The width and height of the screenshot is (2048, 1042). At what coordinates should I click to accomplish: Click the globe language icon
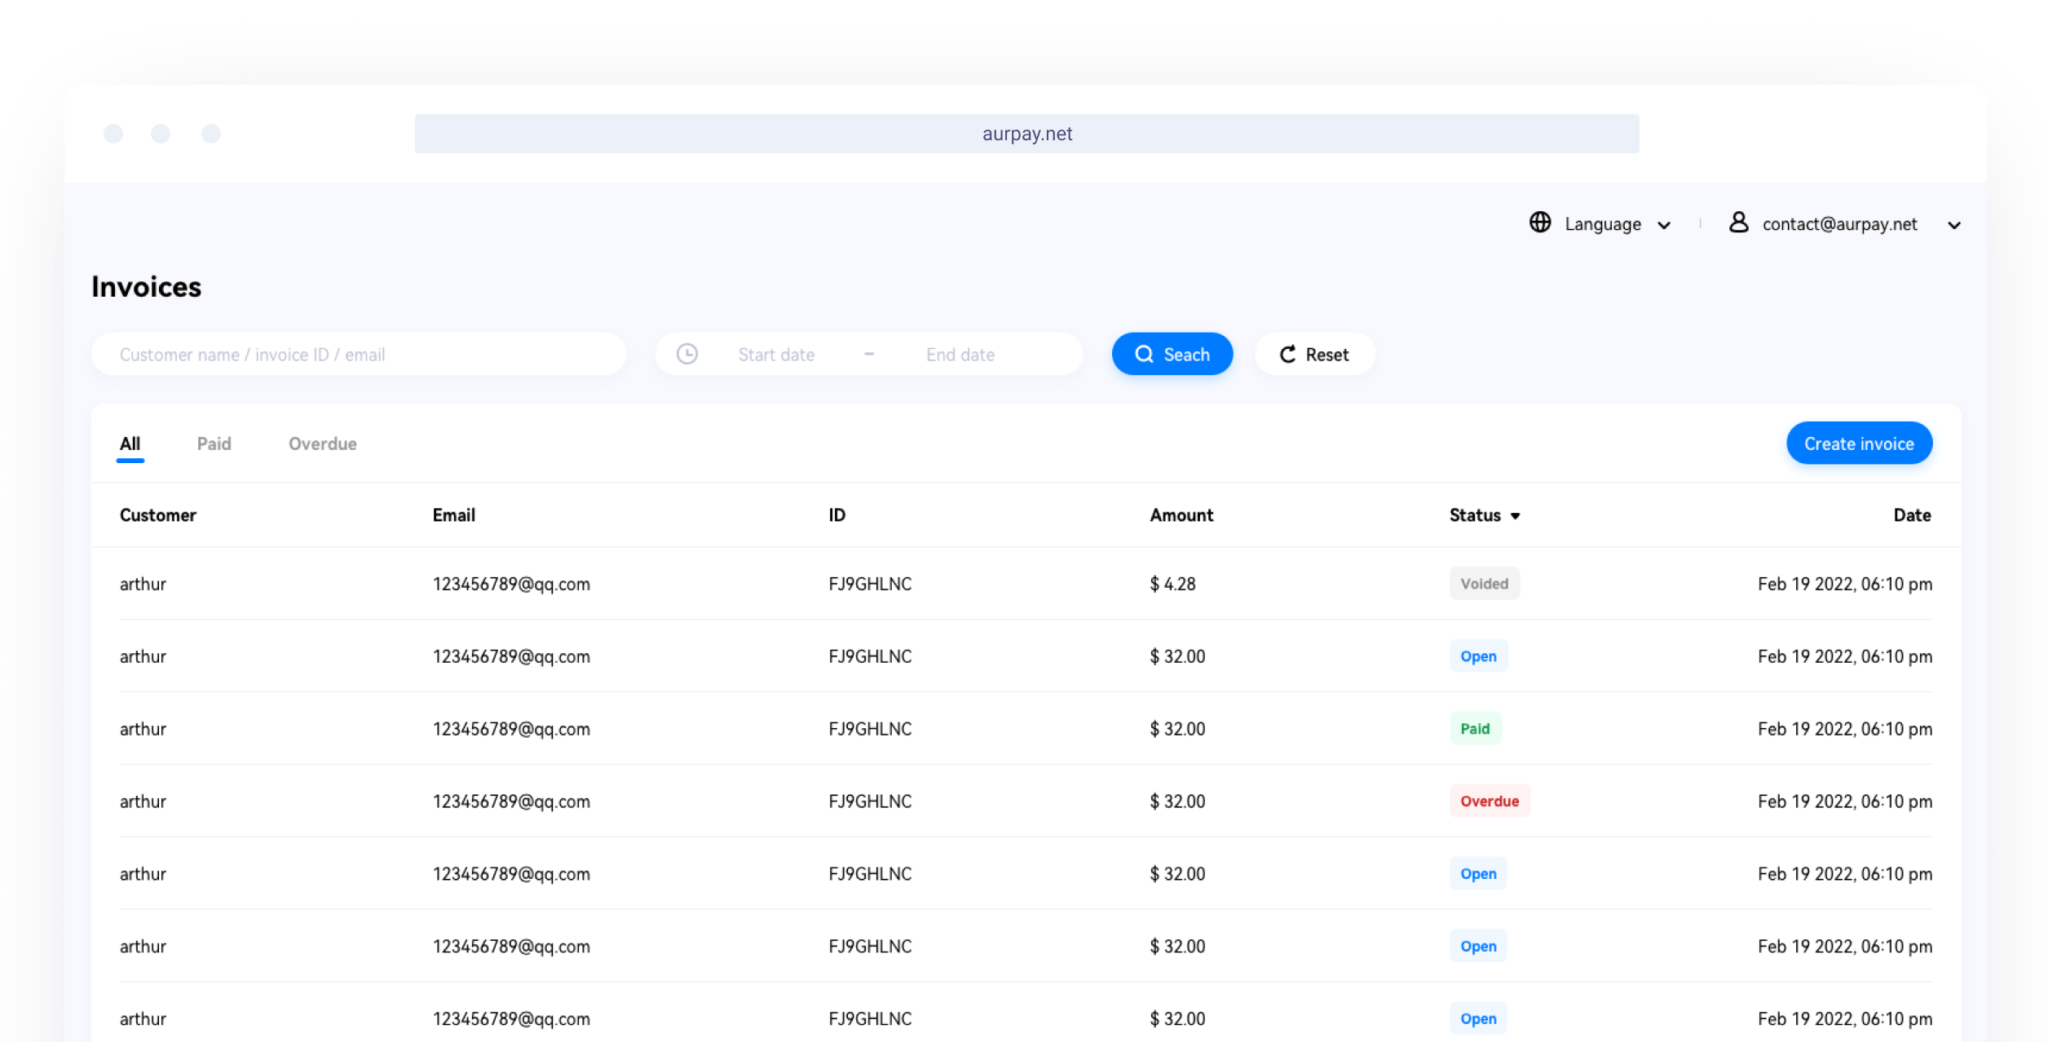coord(1539,223)
